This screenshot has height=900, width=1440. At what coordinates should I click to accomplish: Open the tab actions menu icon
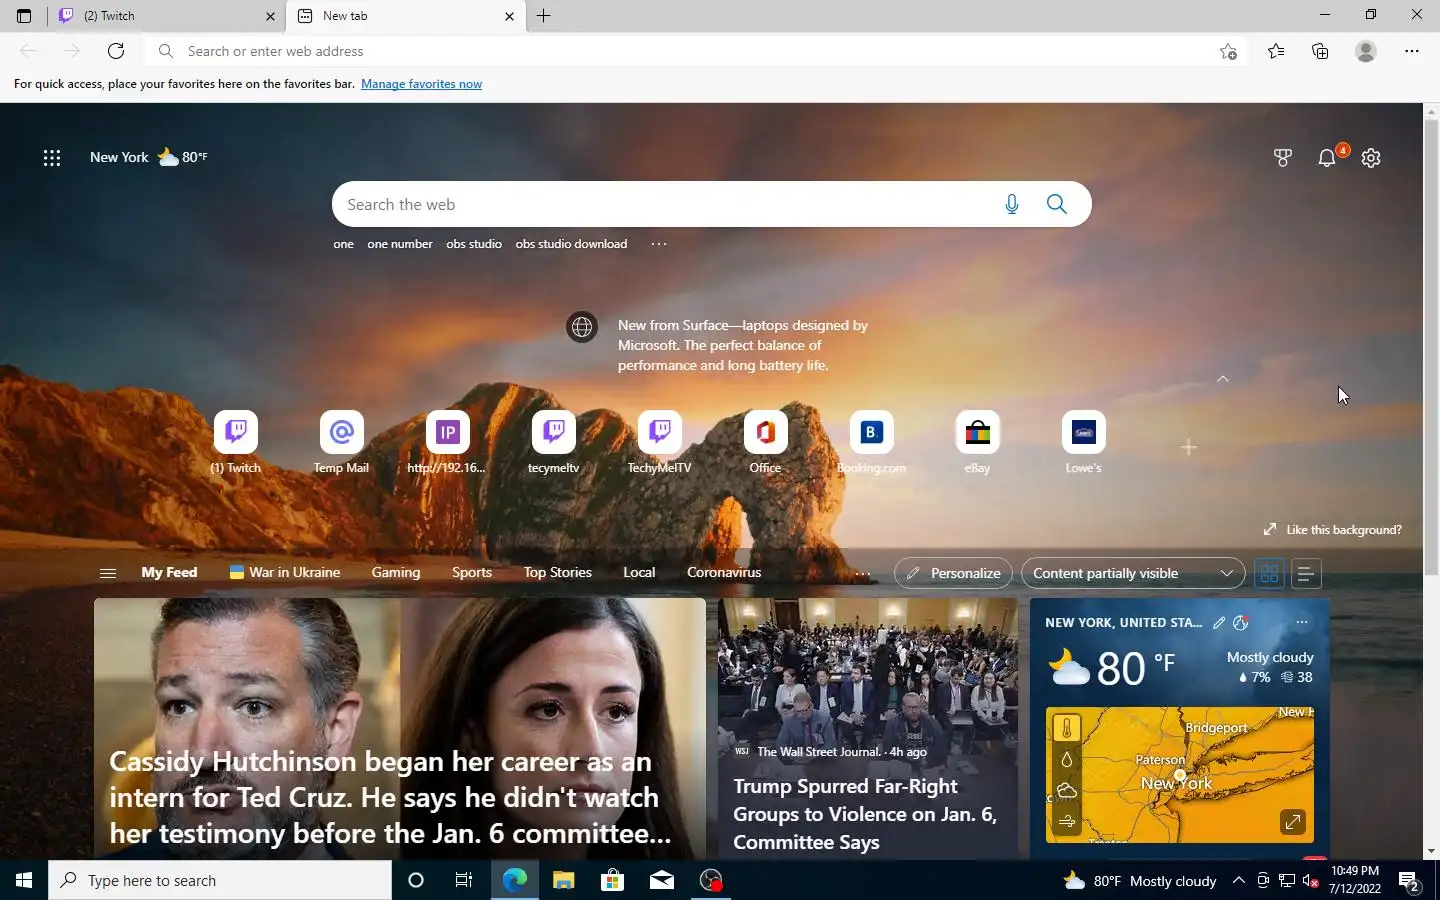24,16
